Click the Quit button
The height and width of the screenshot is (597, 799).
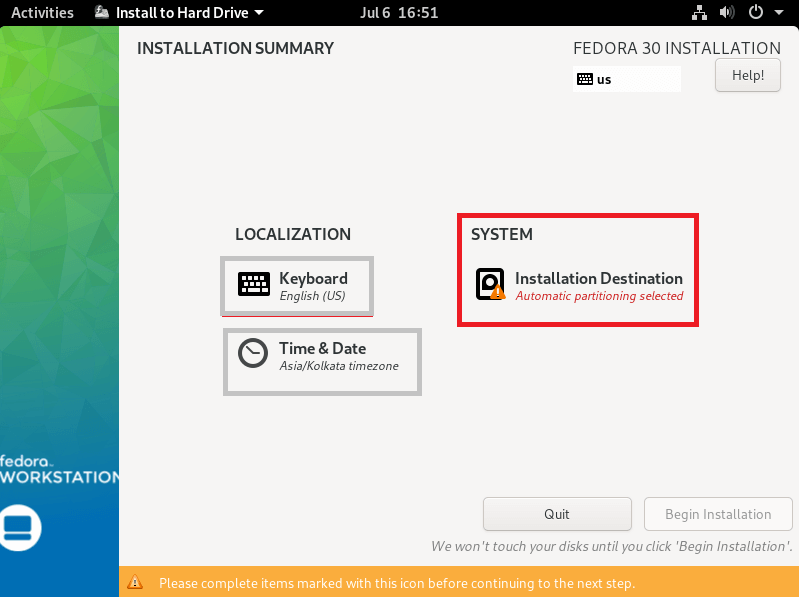557,514
